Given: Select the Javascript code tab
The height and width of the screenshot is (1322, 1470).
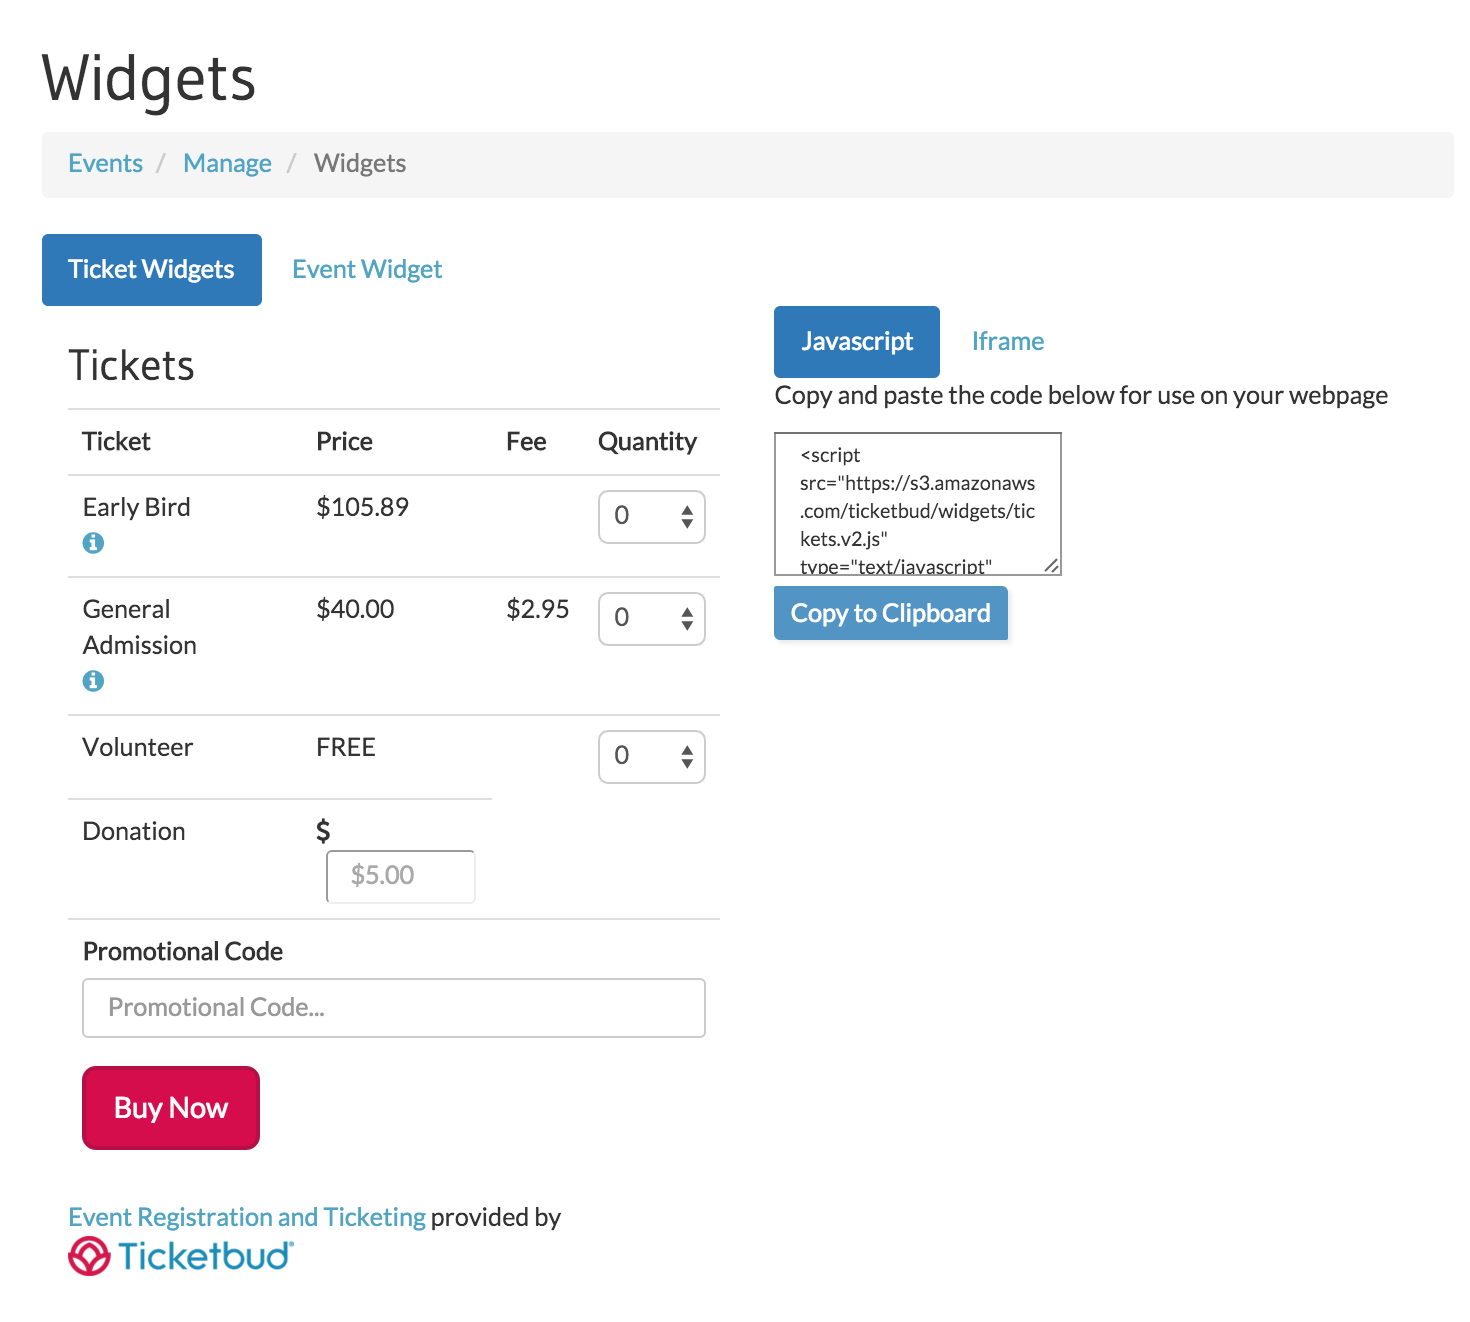Looking at the screenshot, I should [x=857, y=342].
